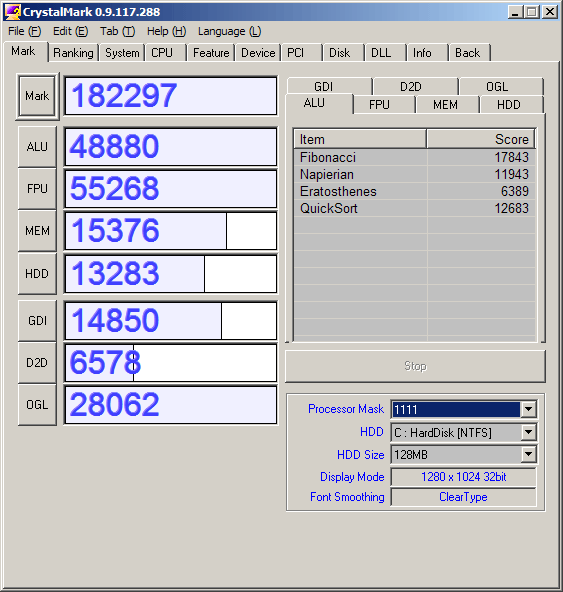Switch to the Back tab
This screenshot has height=592, width=563.
469,53
